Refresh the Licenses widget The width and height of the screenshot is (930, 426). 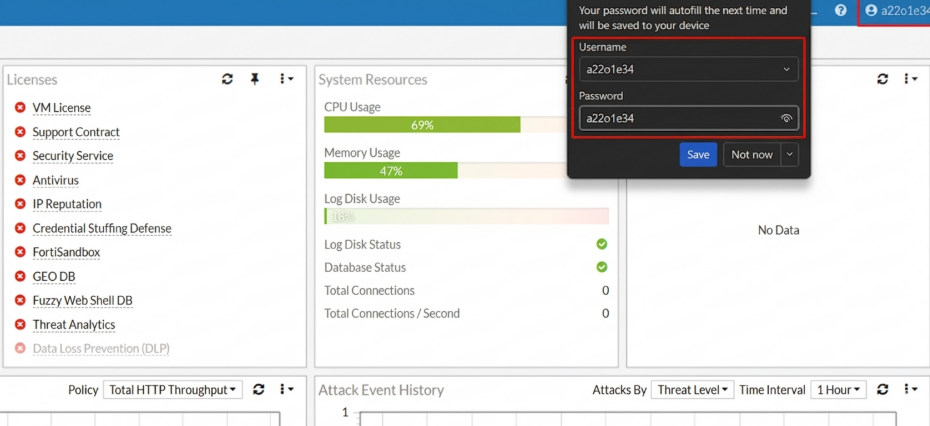(227, 79)
